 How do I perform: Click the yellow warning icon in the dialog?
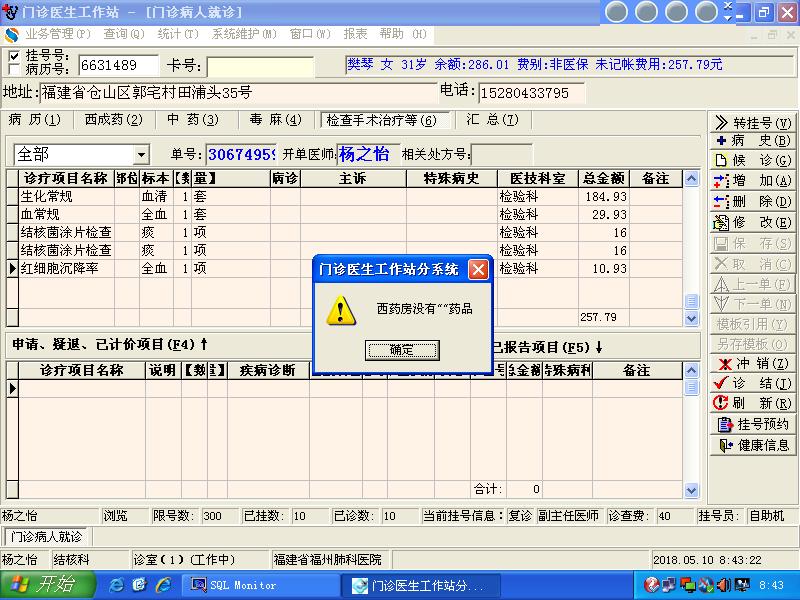click(341, 310)
